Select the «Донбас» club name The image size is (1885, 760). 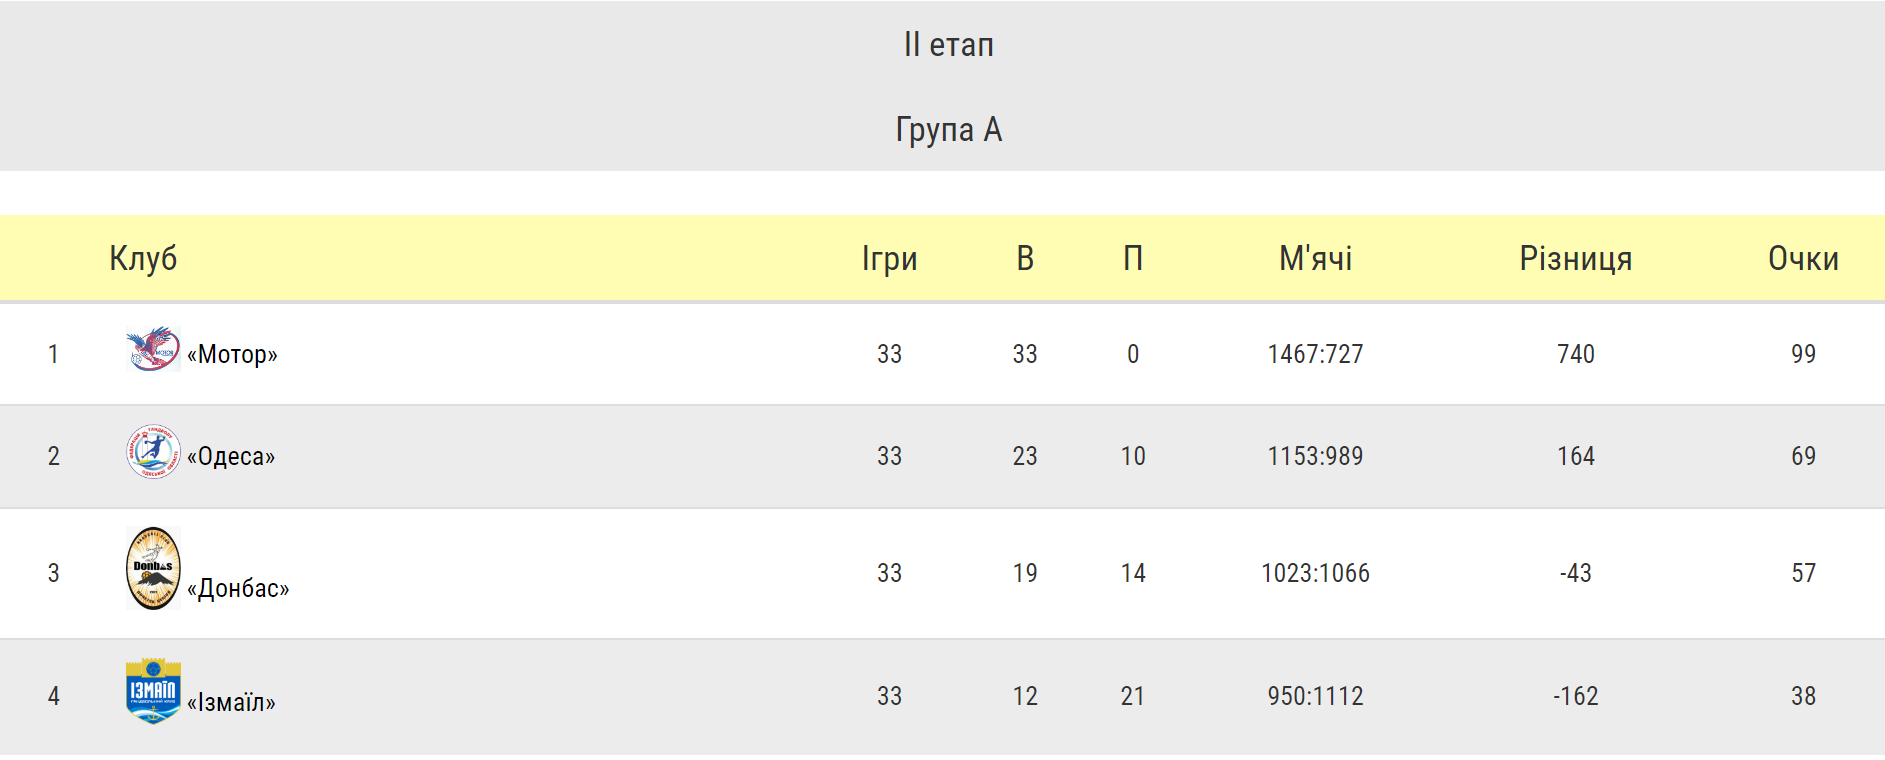(238, 588)
